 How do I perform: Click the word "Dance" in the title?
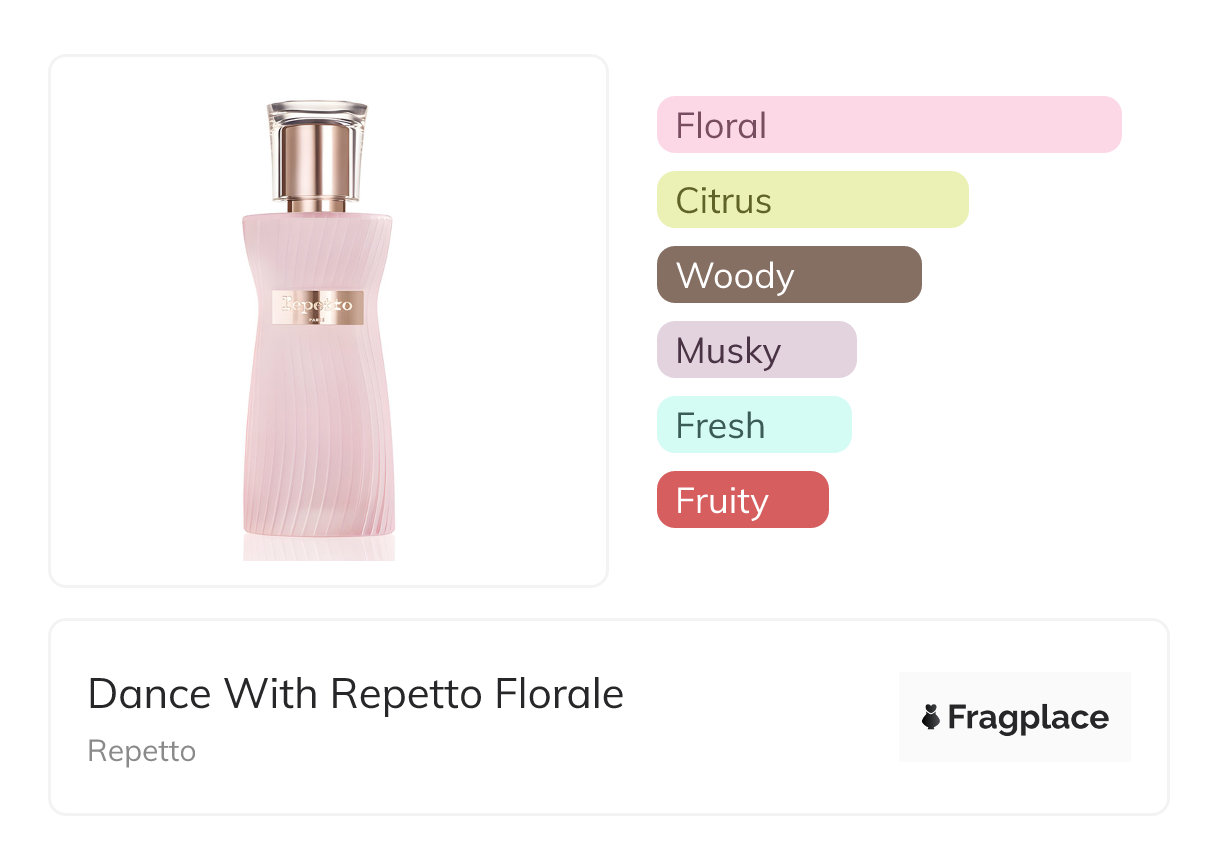(149, 694)
